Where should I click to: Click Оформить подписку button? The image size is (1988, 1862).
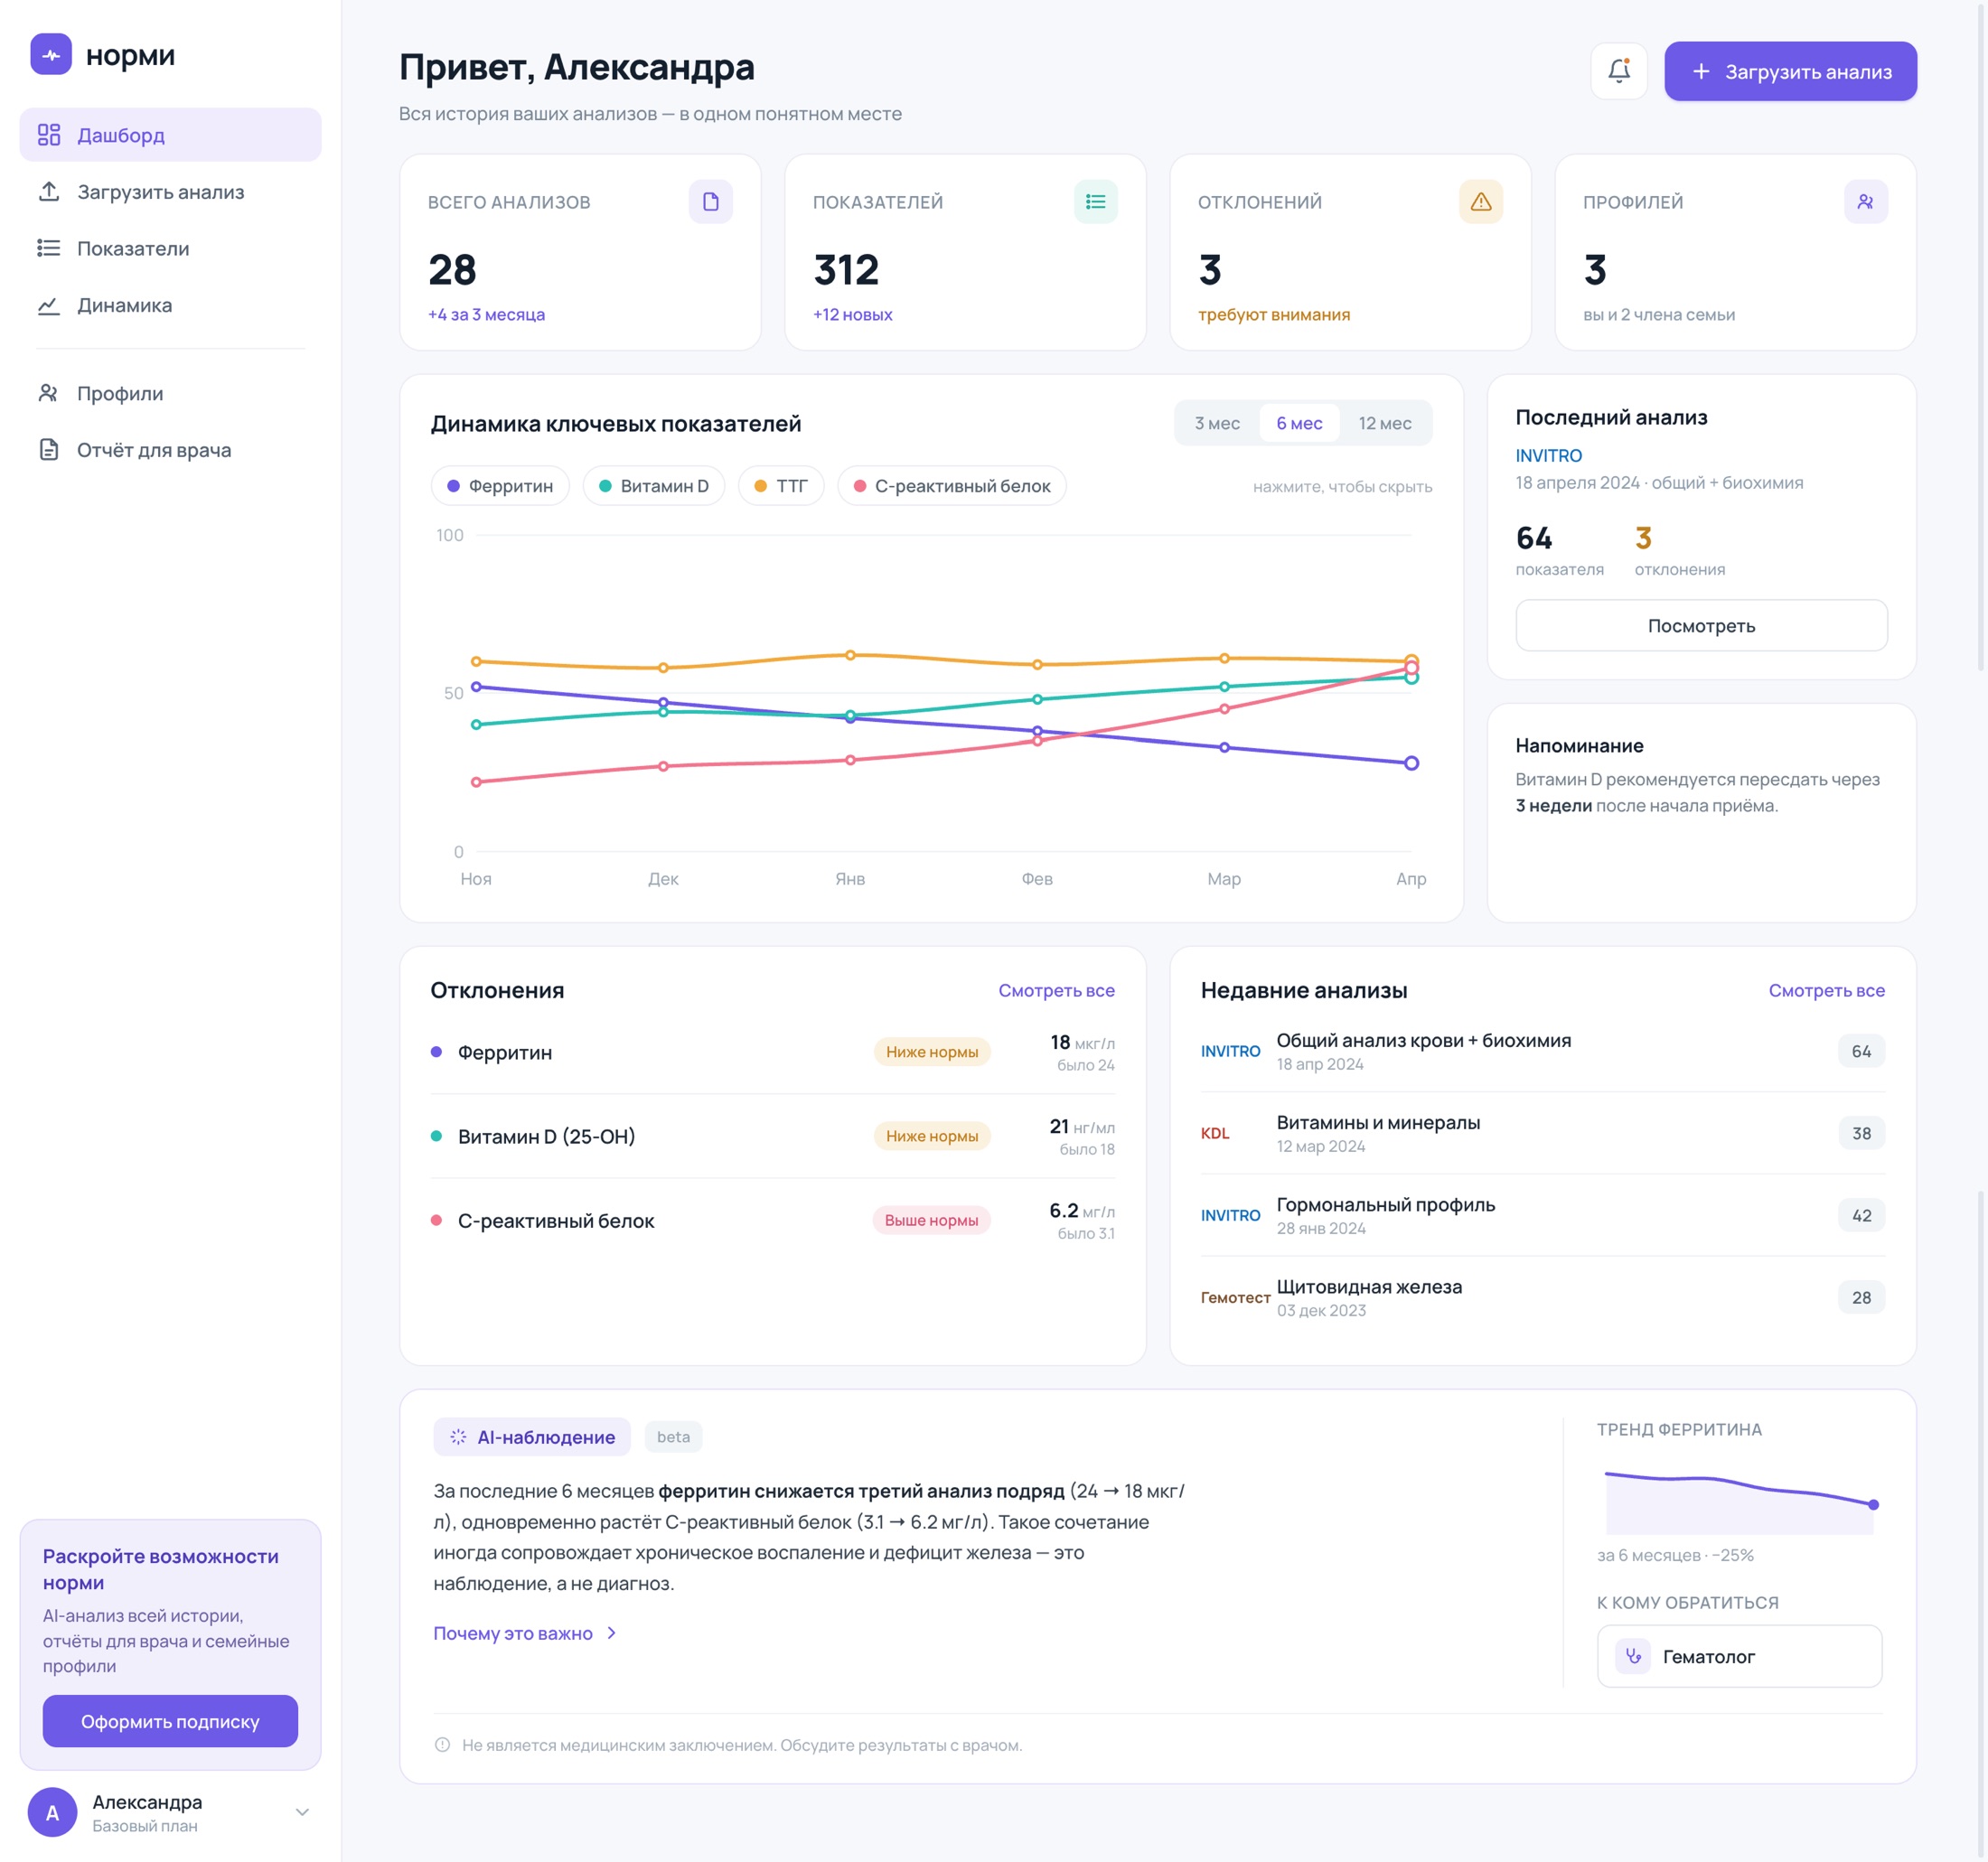click(x=170, y=1721)
